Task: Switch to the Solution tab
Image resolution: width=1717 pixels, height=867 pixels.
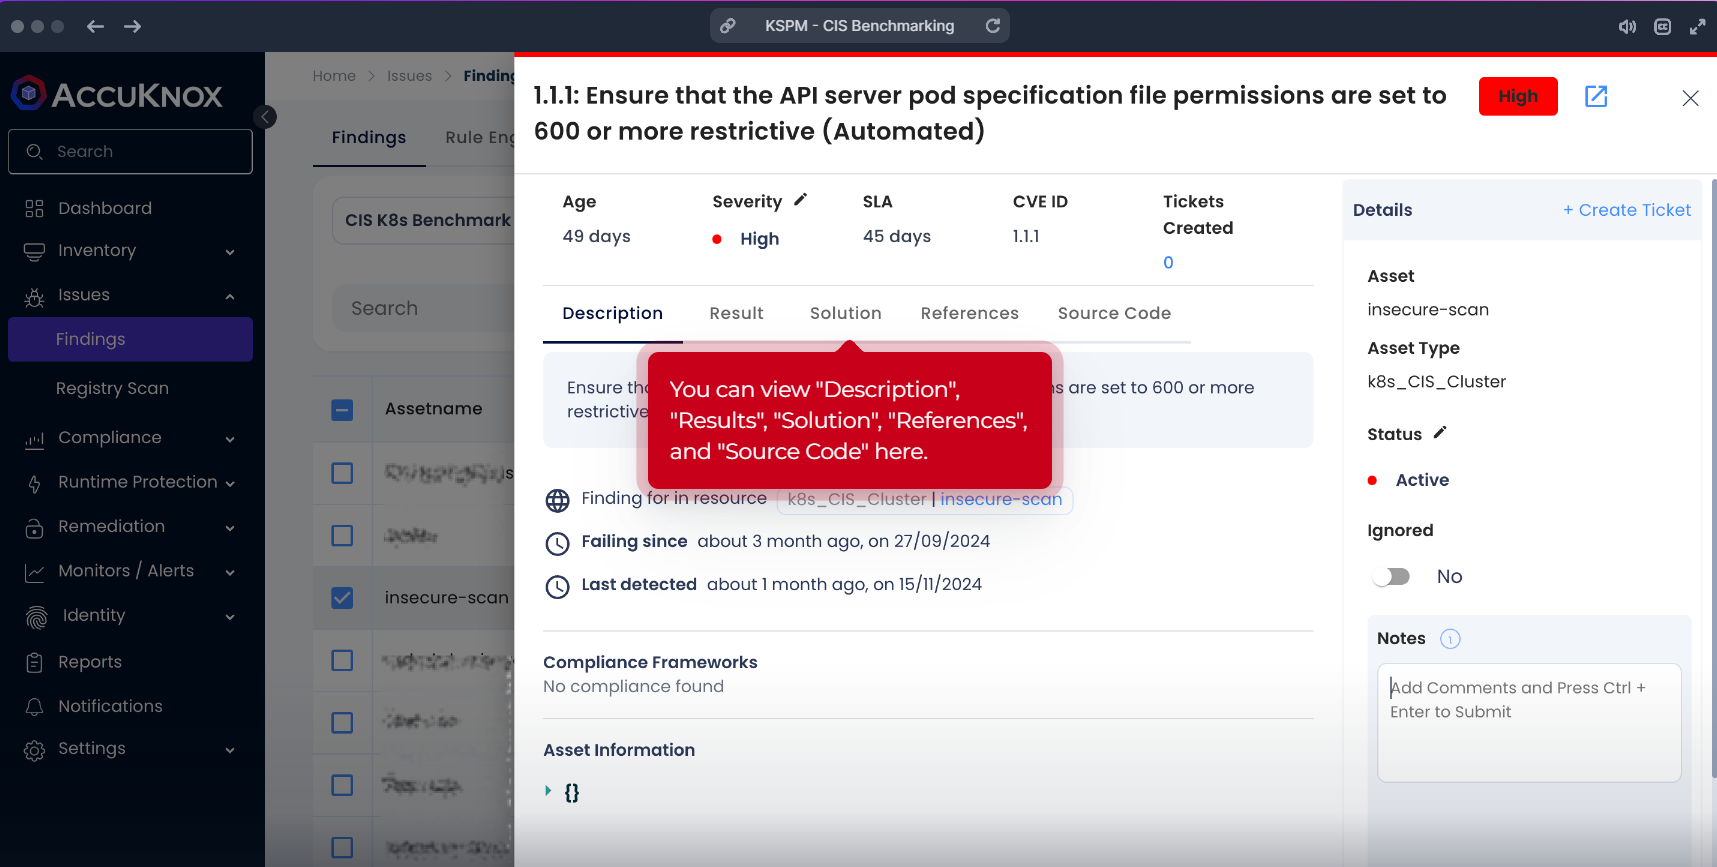Action: [845, 313]
